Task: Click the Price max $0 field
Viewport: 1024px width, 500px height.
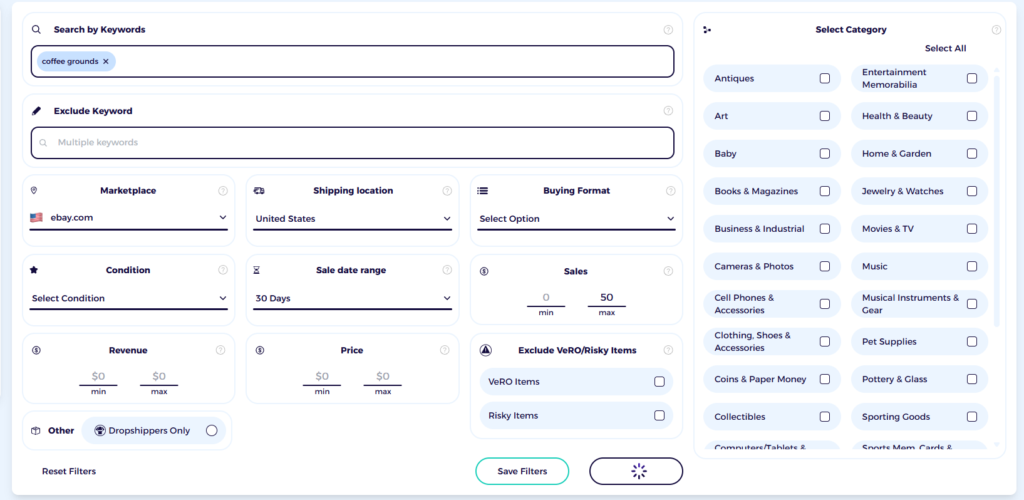Action: [x=383, y=377]
